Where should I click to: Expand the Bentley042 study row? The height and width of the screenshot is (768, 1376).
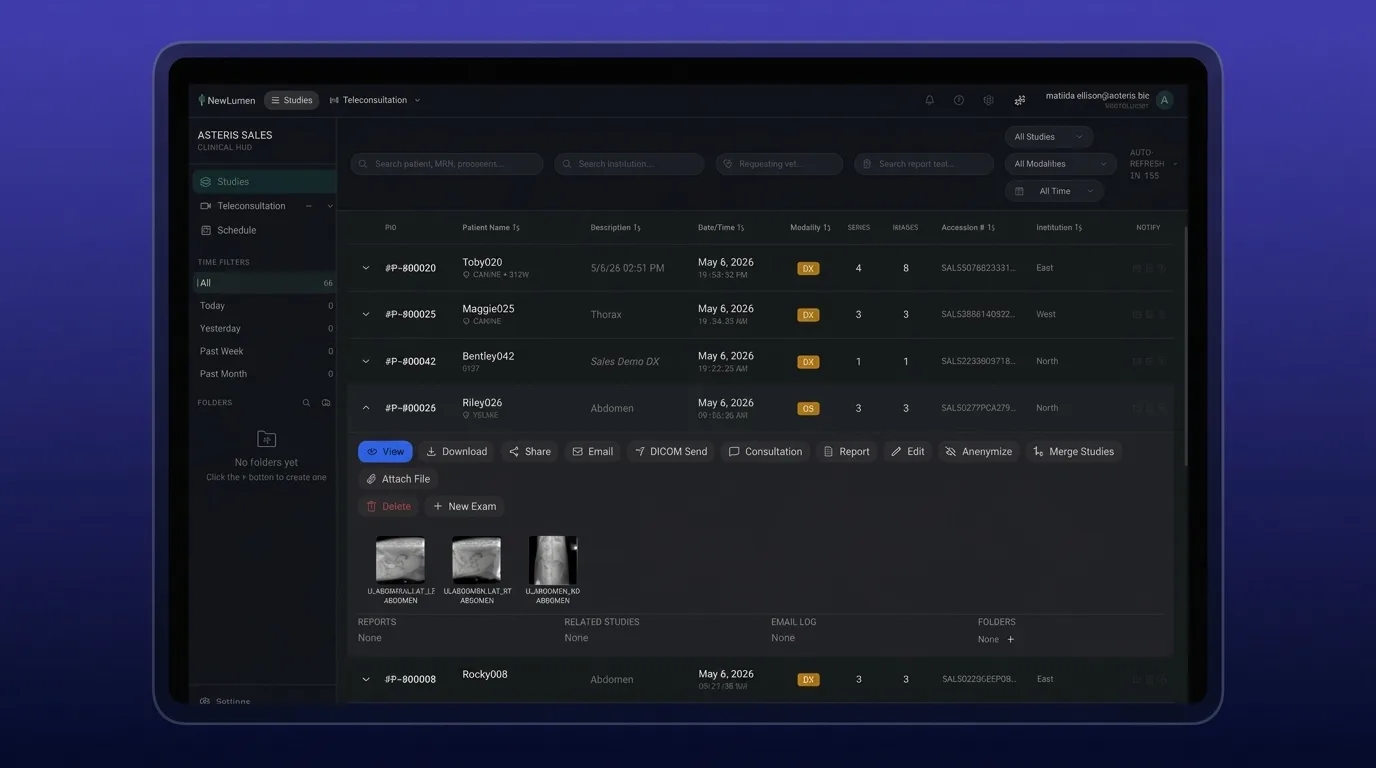366,362
